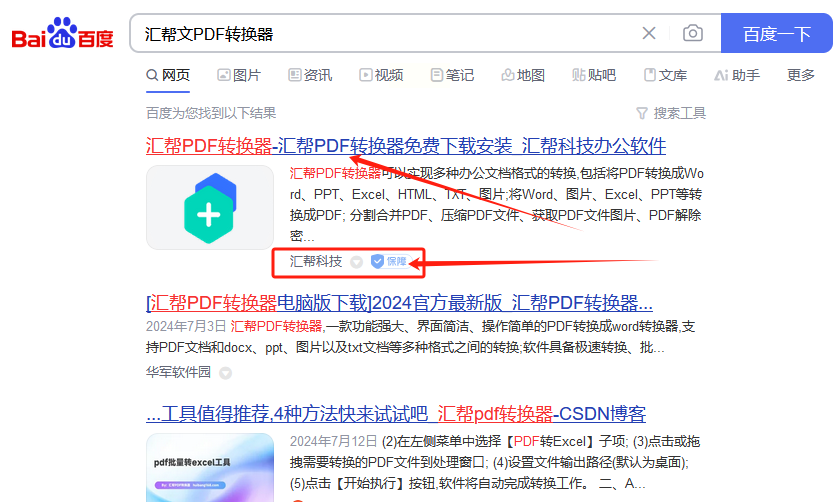
Task: Open the Baidu logo homepage
Action: pos(63,33)
